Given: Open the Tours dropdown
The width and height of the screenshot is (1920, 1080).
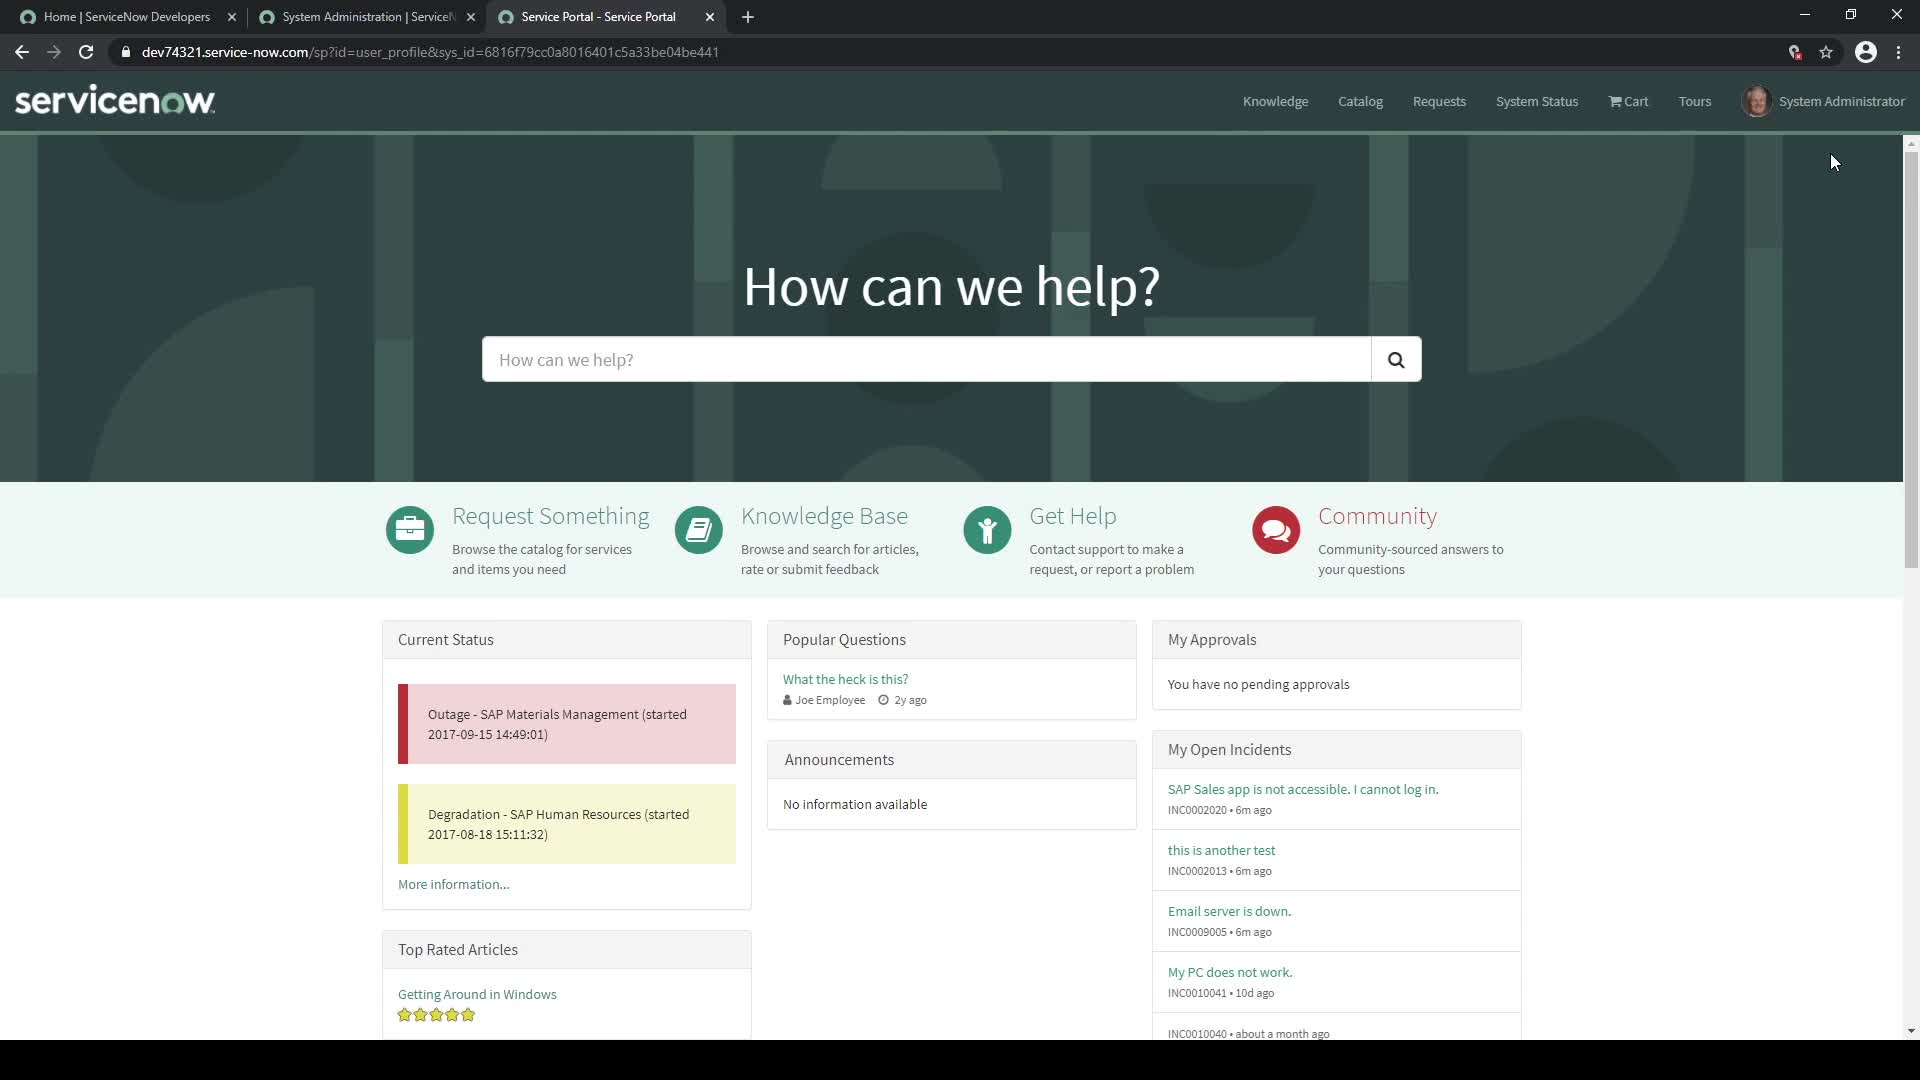Looking at the screenshot, I should (x=1695, y=101).
